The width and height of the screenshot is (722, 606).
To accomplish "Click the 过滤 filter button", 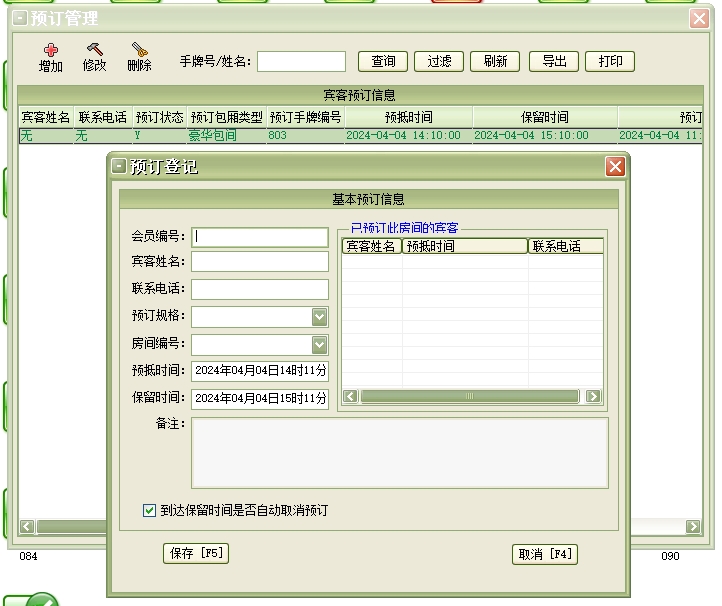I will tap(439, 61).
